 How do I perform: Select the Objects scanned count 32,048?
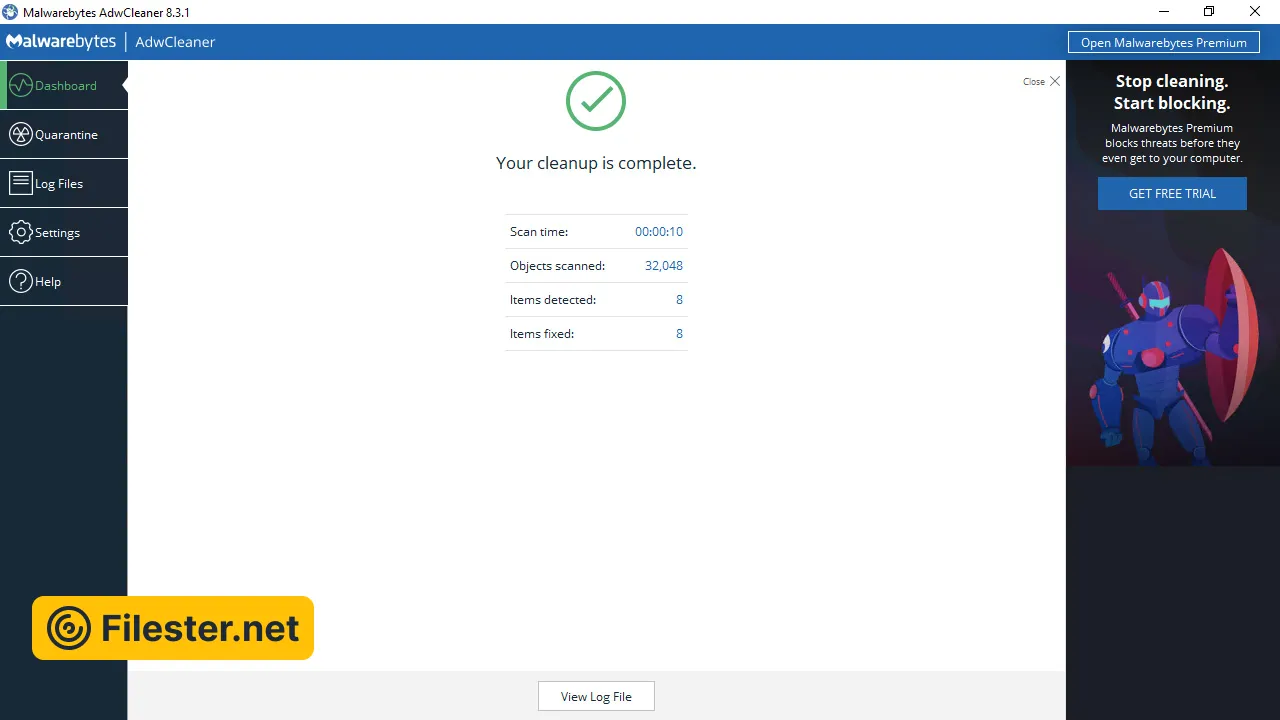[663, 266]
